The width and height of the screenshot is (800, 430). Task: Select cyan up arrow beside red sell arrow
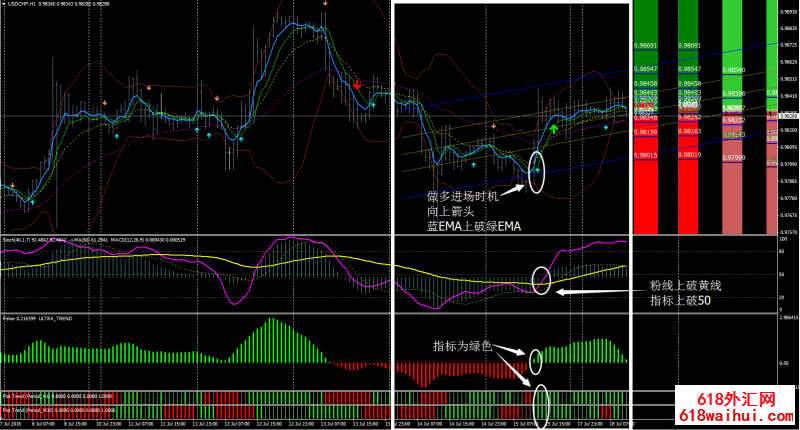coord(373,105)
